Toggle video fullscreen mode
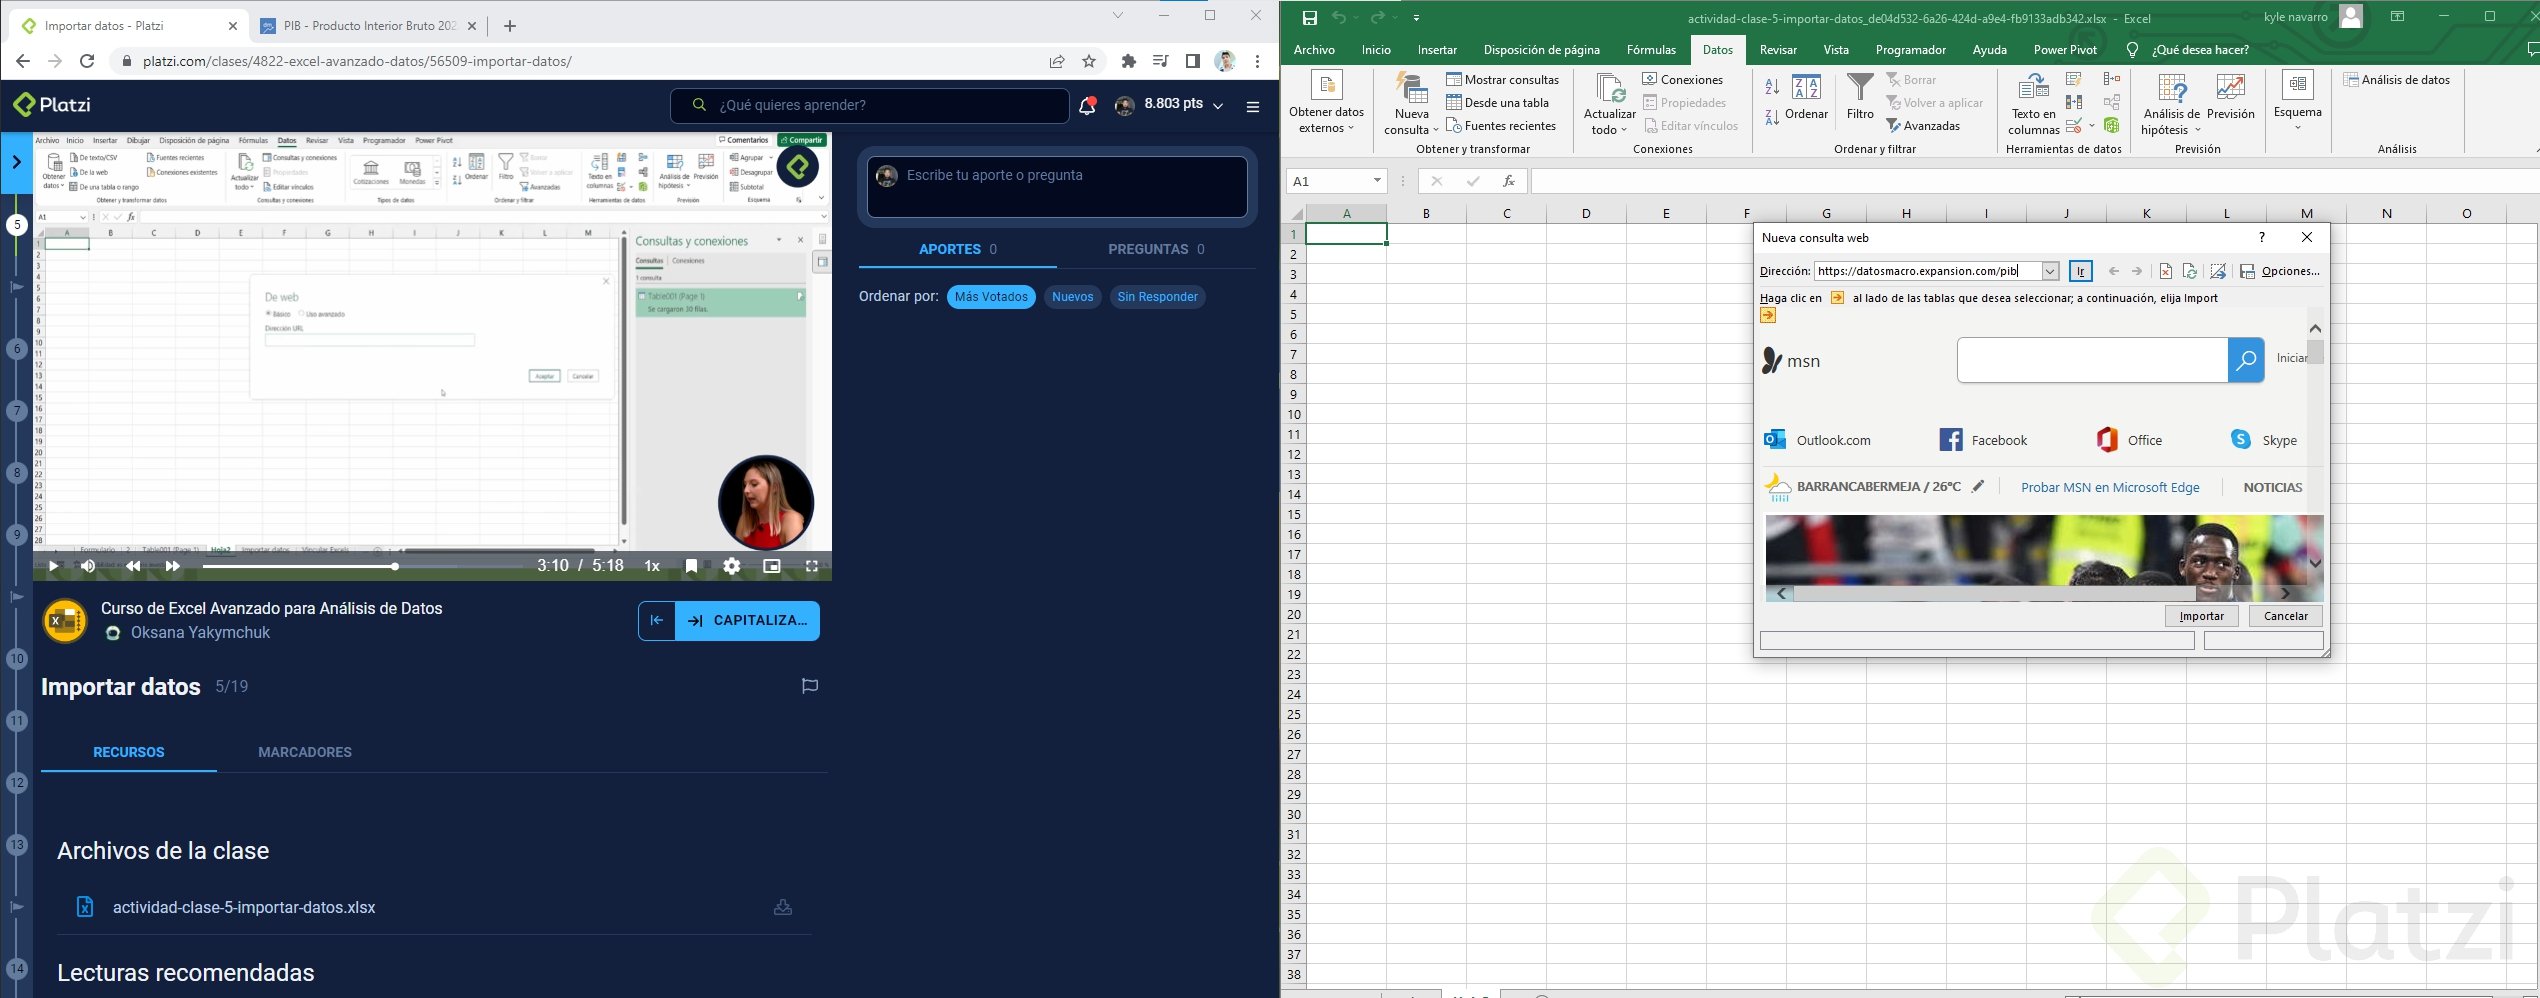 point(812,566)
